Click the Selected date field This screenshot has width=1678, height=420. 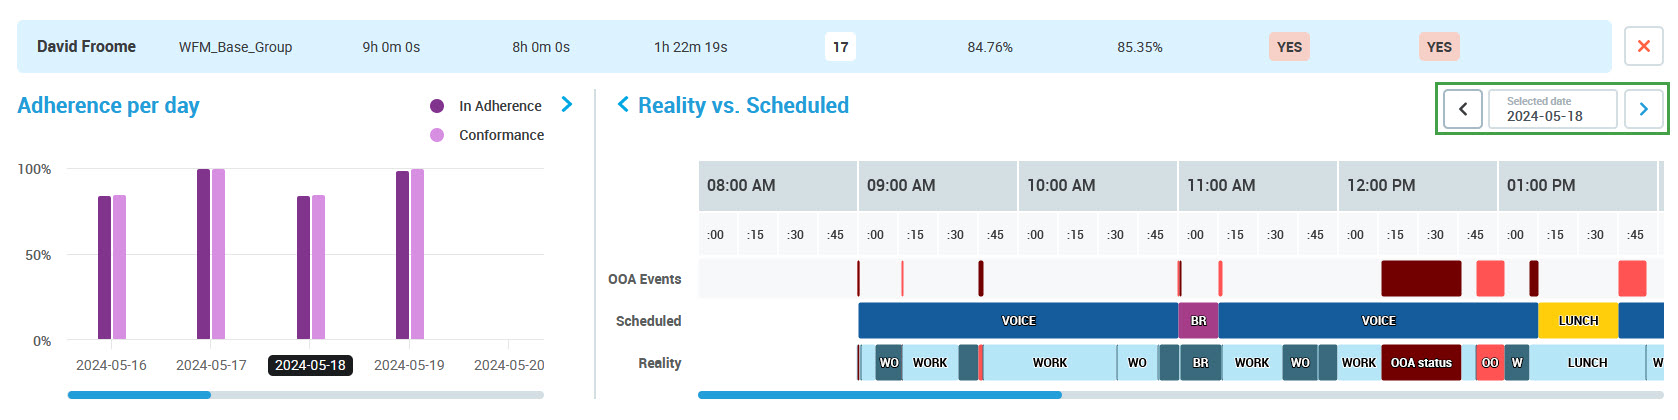tap(1552, 109)
